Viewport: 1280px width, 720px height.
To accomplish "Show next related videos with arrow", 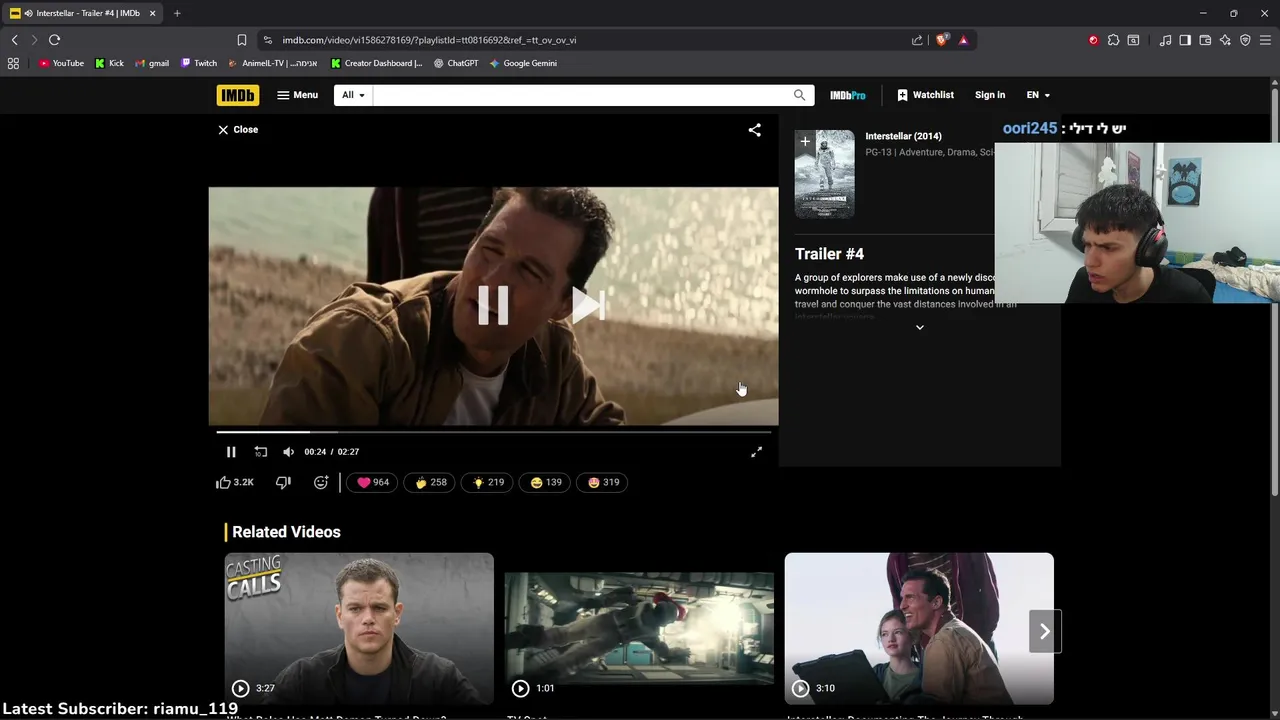I will [x=1044, y=631].
